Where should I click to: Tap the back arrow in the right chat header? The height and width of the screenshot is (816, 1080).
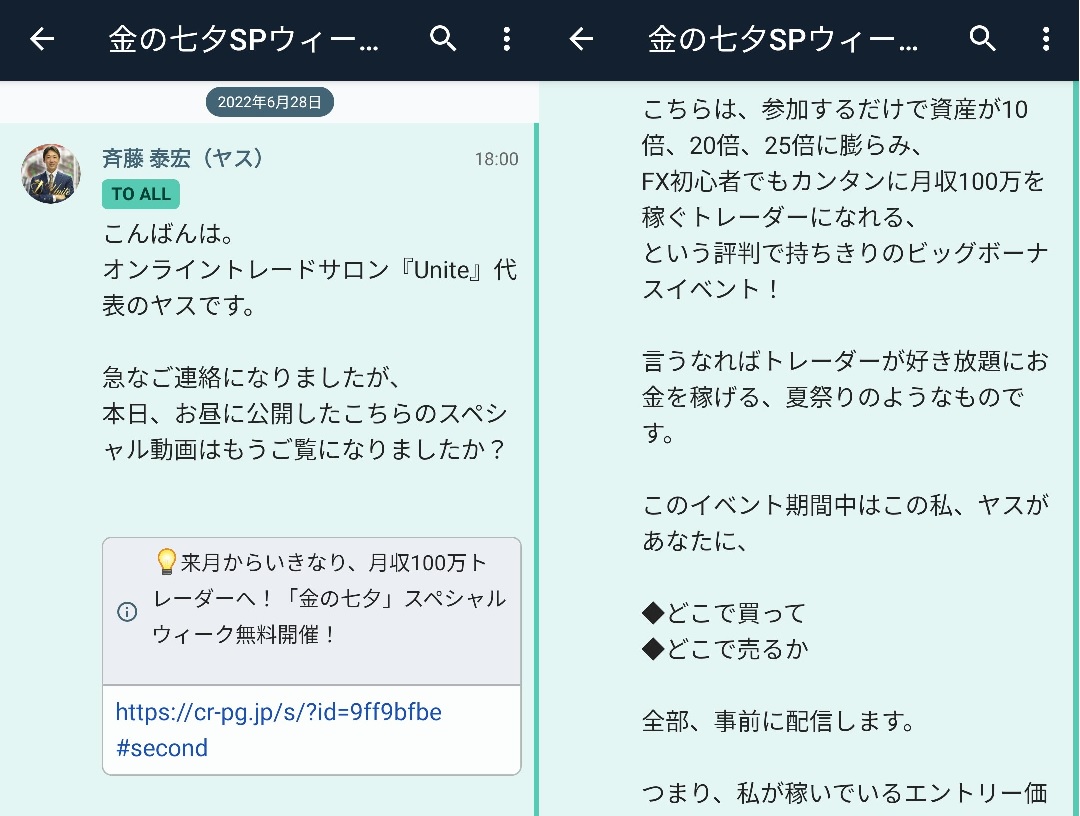[x=581, y=39]
